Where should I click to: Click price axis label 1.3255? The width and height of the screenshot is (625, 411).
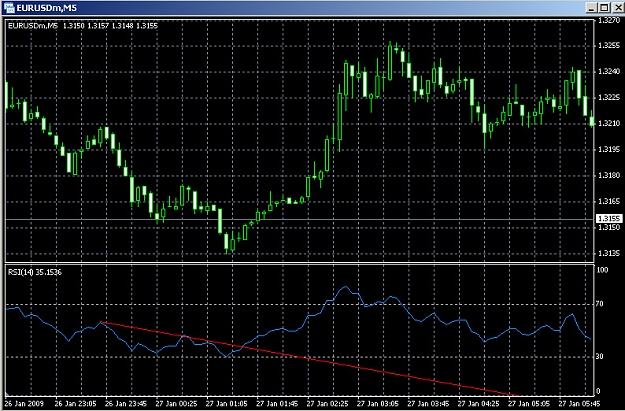click(609, 46)
